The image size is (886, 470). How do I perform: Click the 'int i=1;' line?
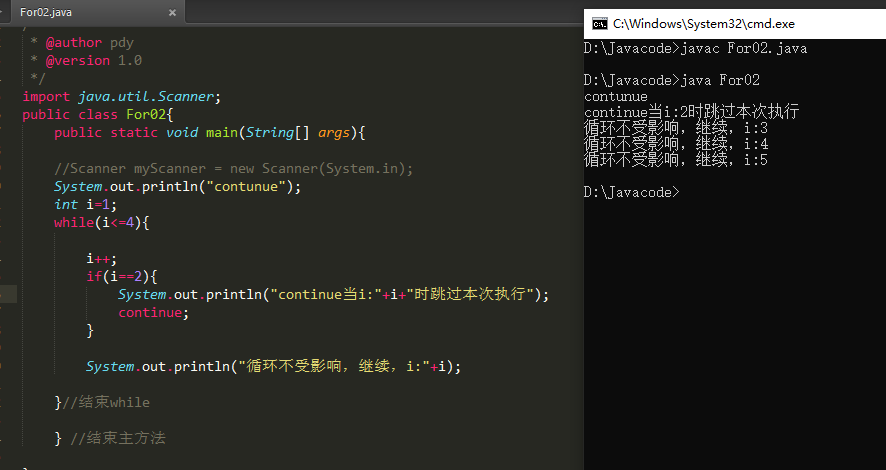pyautogui.click(x=85, y=204)
